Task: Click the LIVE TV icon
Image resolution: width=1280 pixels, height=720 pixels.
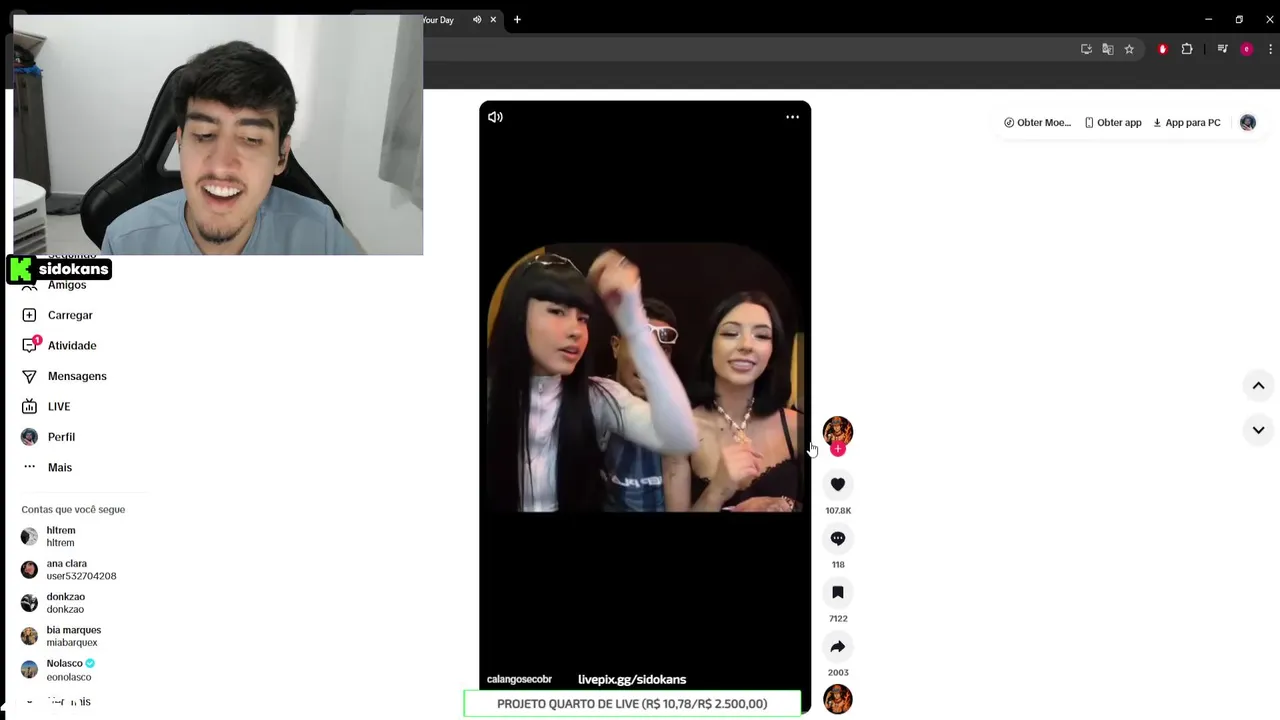Action: point(29,406)
